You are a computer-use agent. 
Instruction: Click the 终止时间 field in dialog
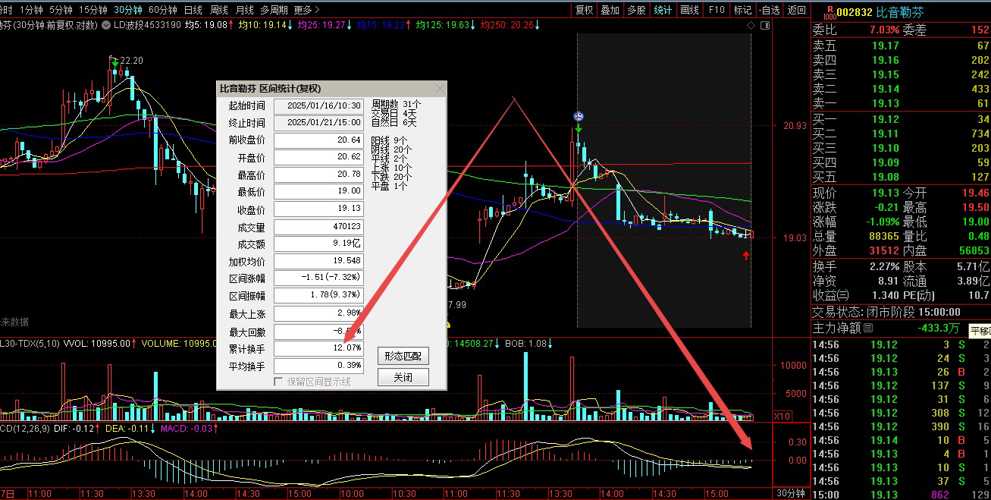[319, 123]
